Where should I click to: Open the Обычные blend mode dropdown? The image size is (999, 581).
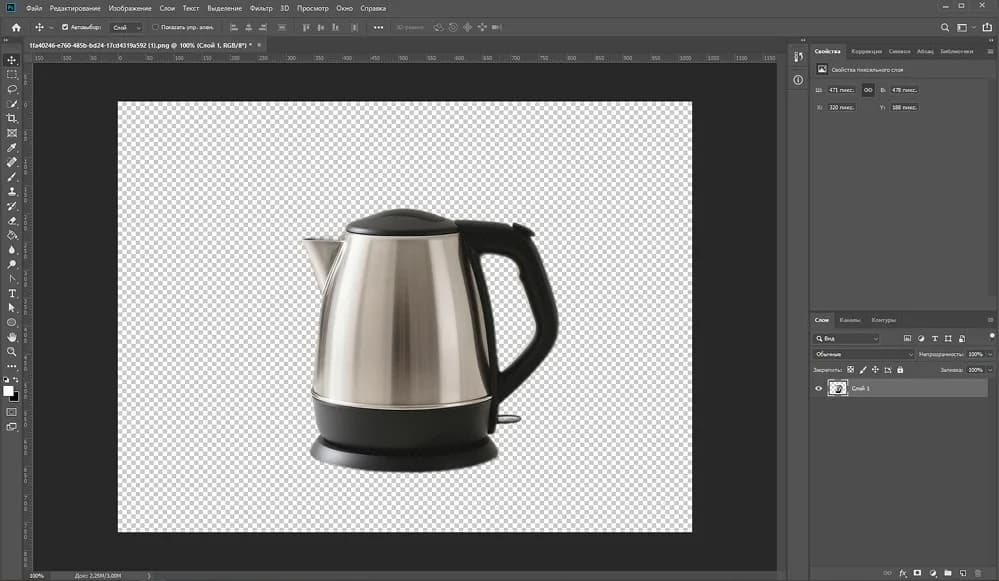coord(863,354)
